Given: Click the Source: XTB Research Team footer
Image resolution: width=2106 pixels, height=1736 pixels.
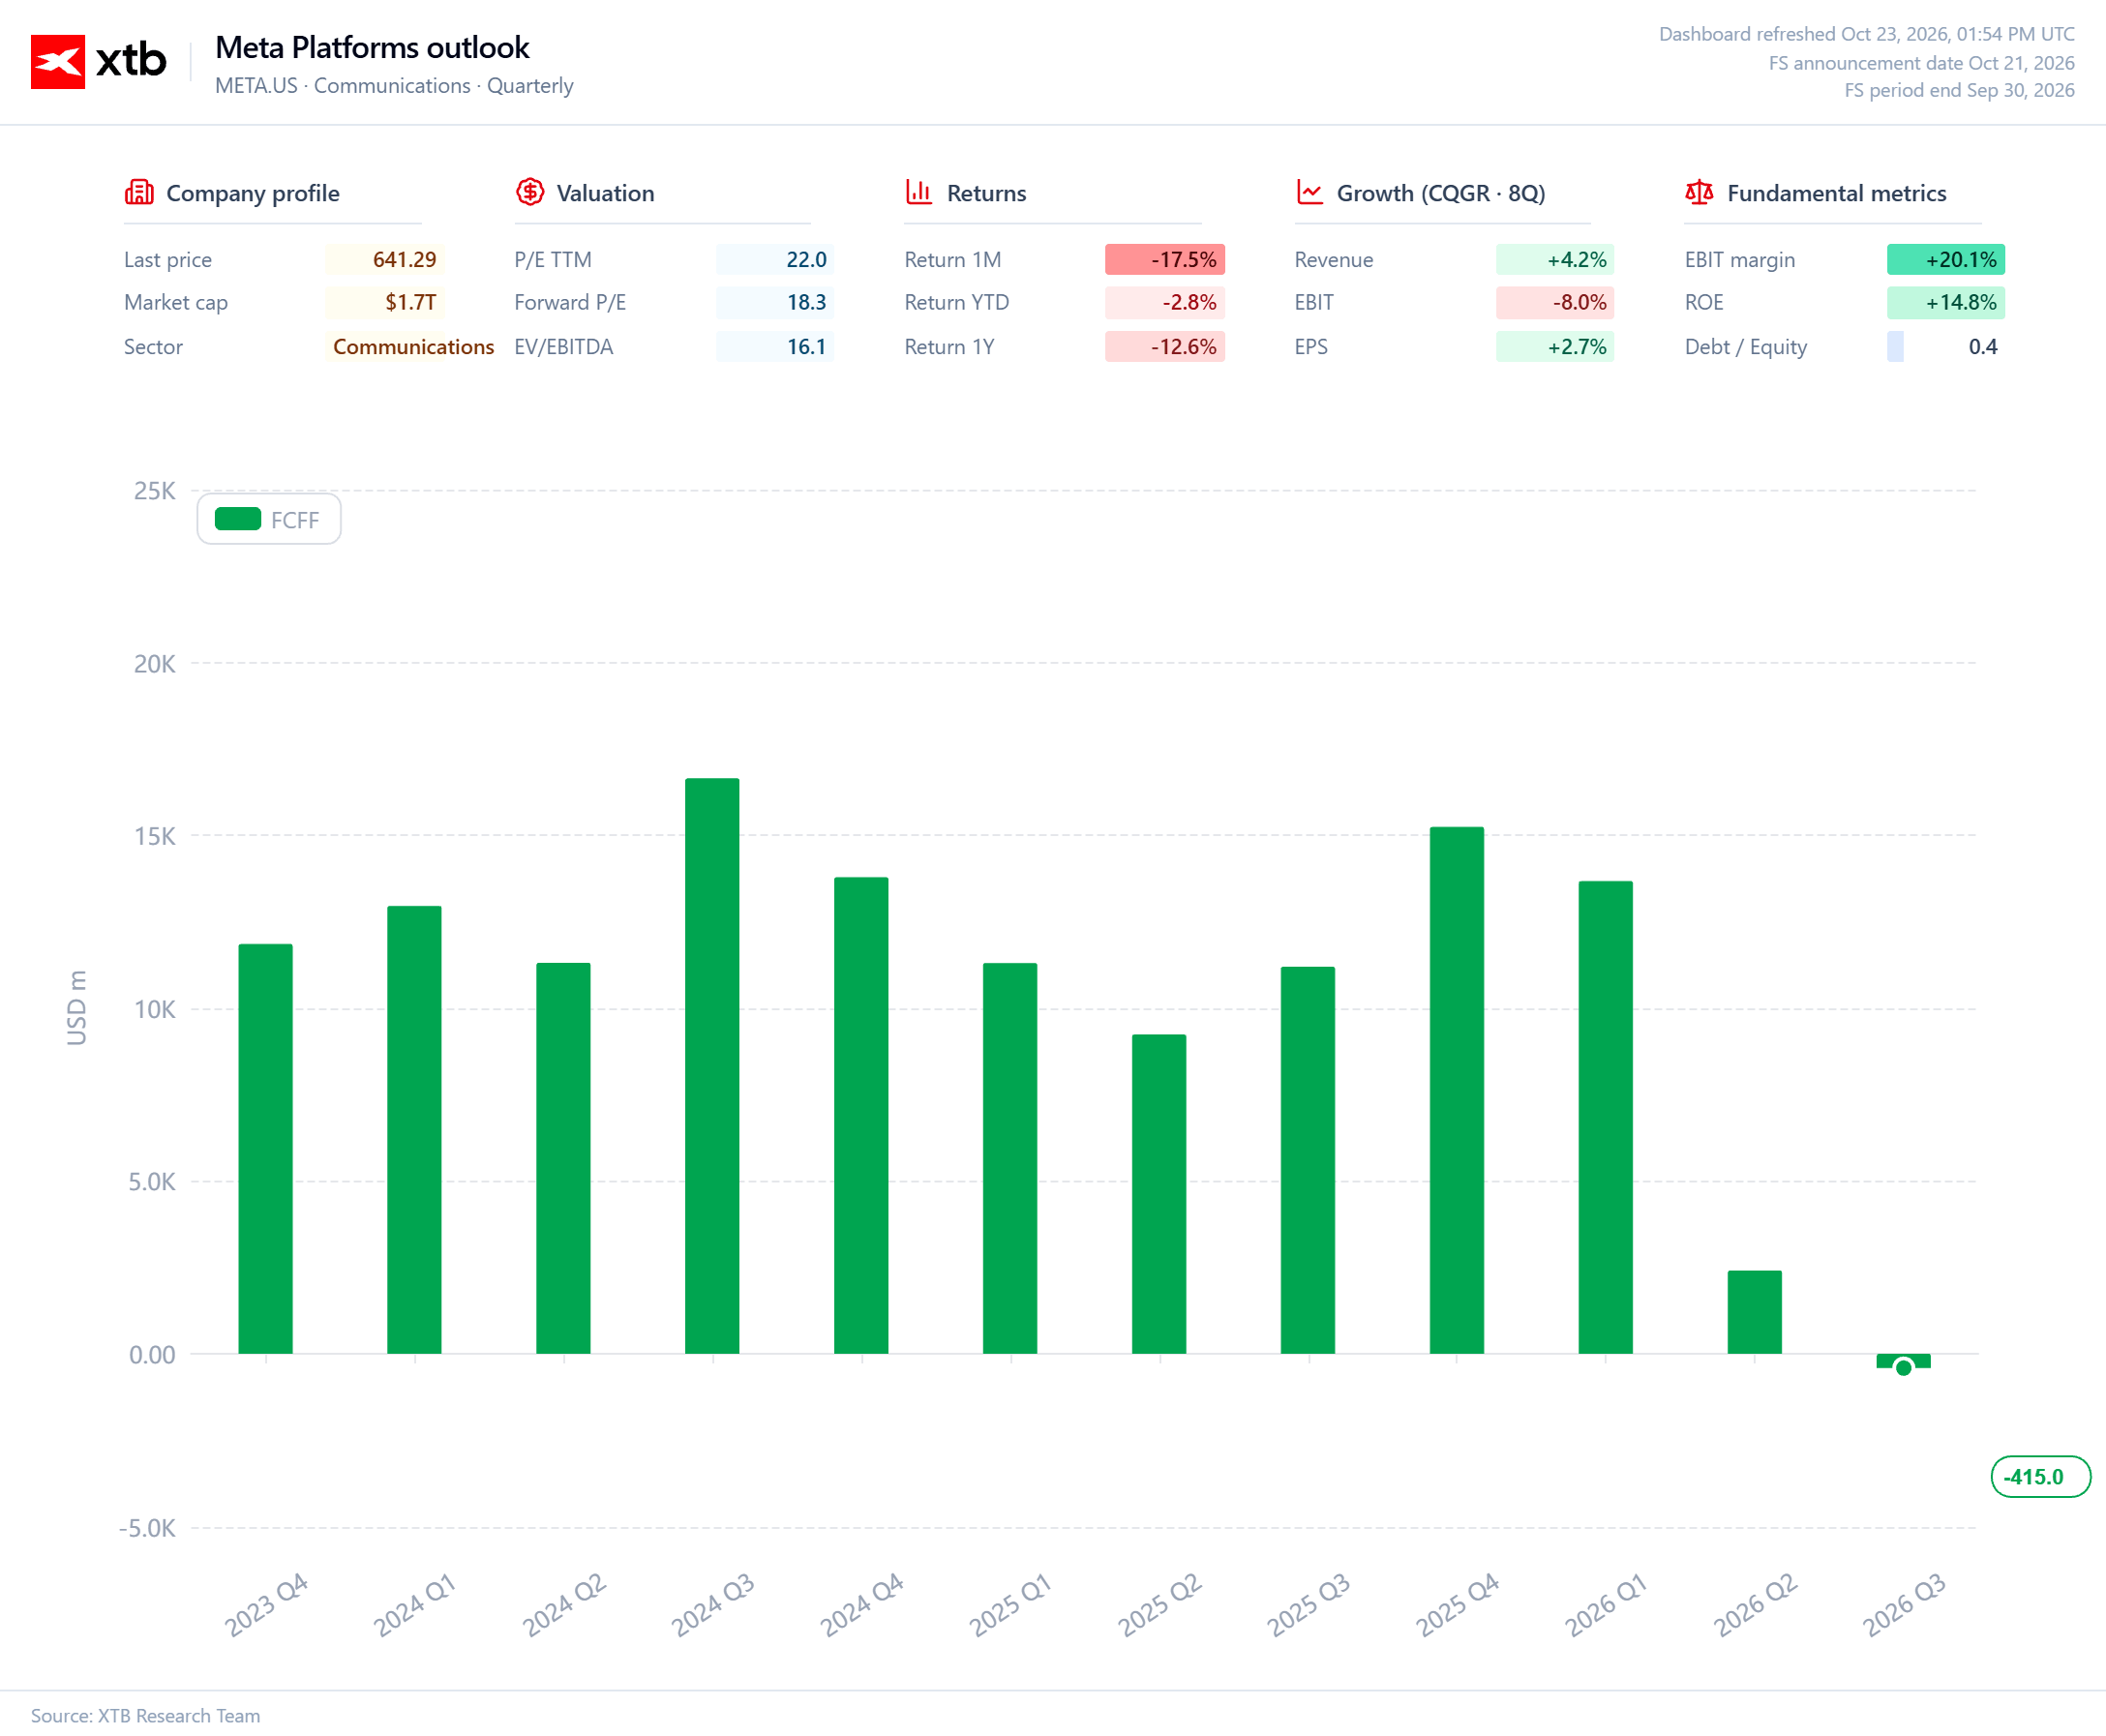Looking at the screenshot, I should pos(145,1715).
